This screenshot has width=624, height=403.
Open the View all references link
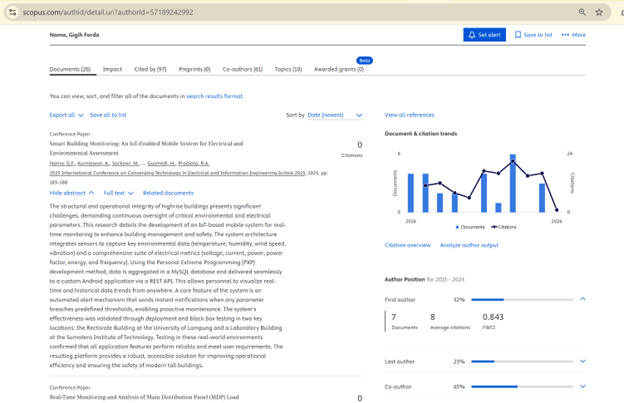[409, 115]
